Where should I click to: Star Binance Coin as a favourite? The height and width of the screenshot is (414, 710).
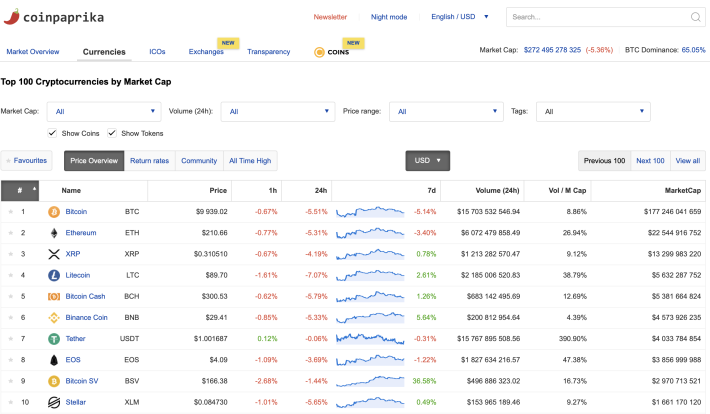(x=10, y=318)
